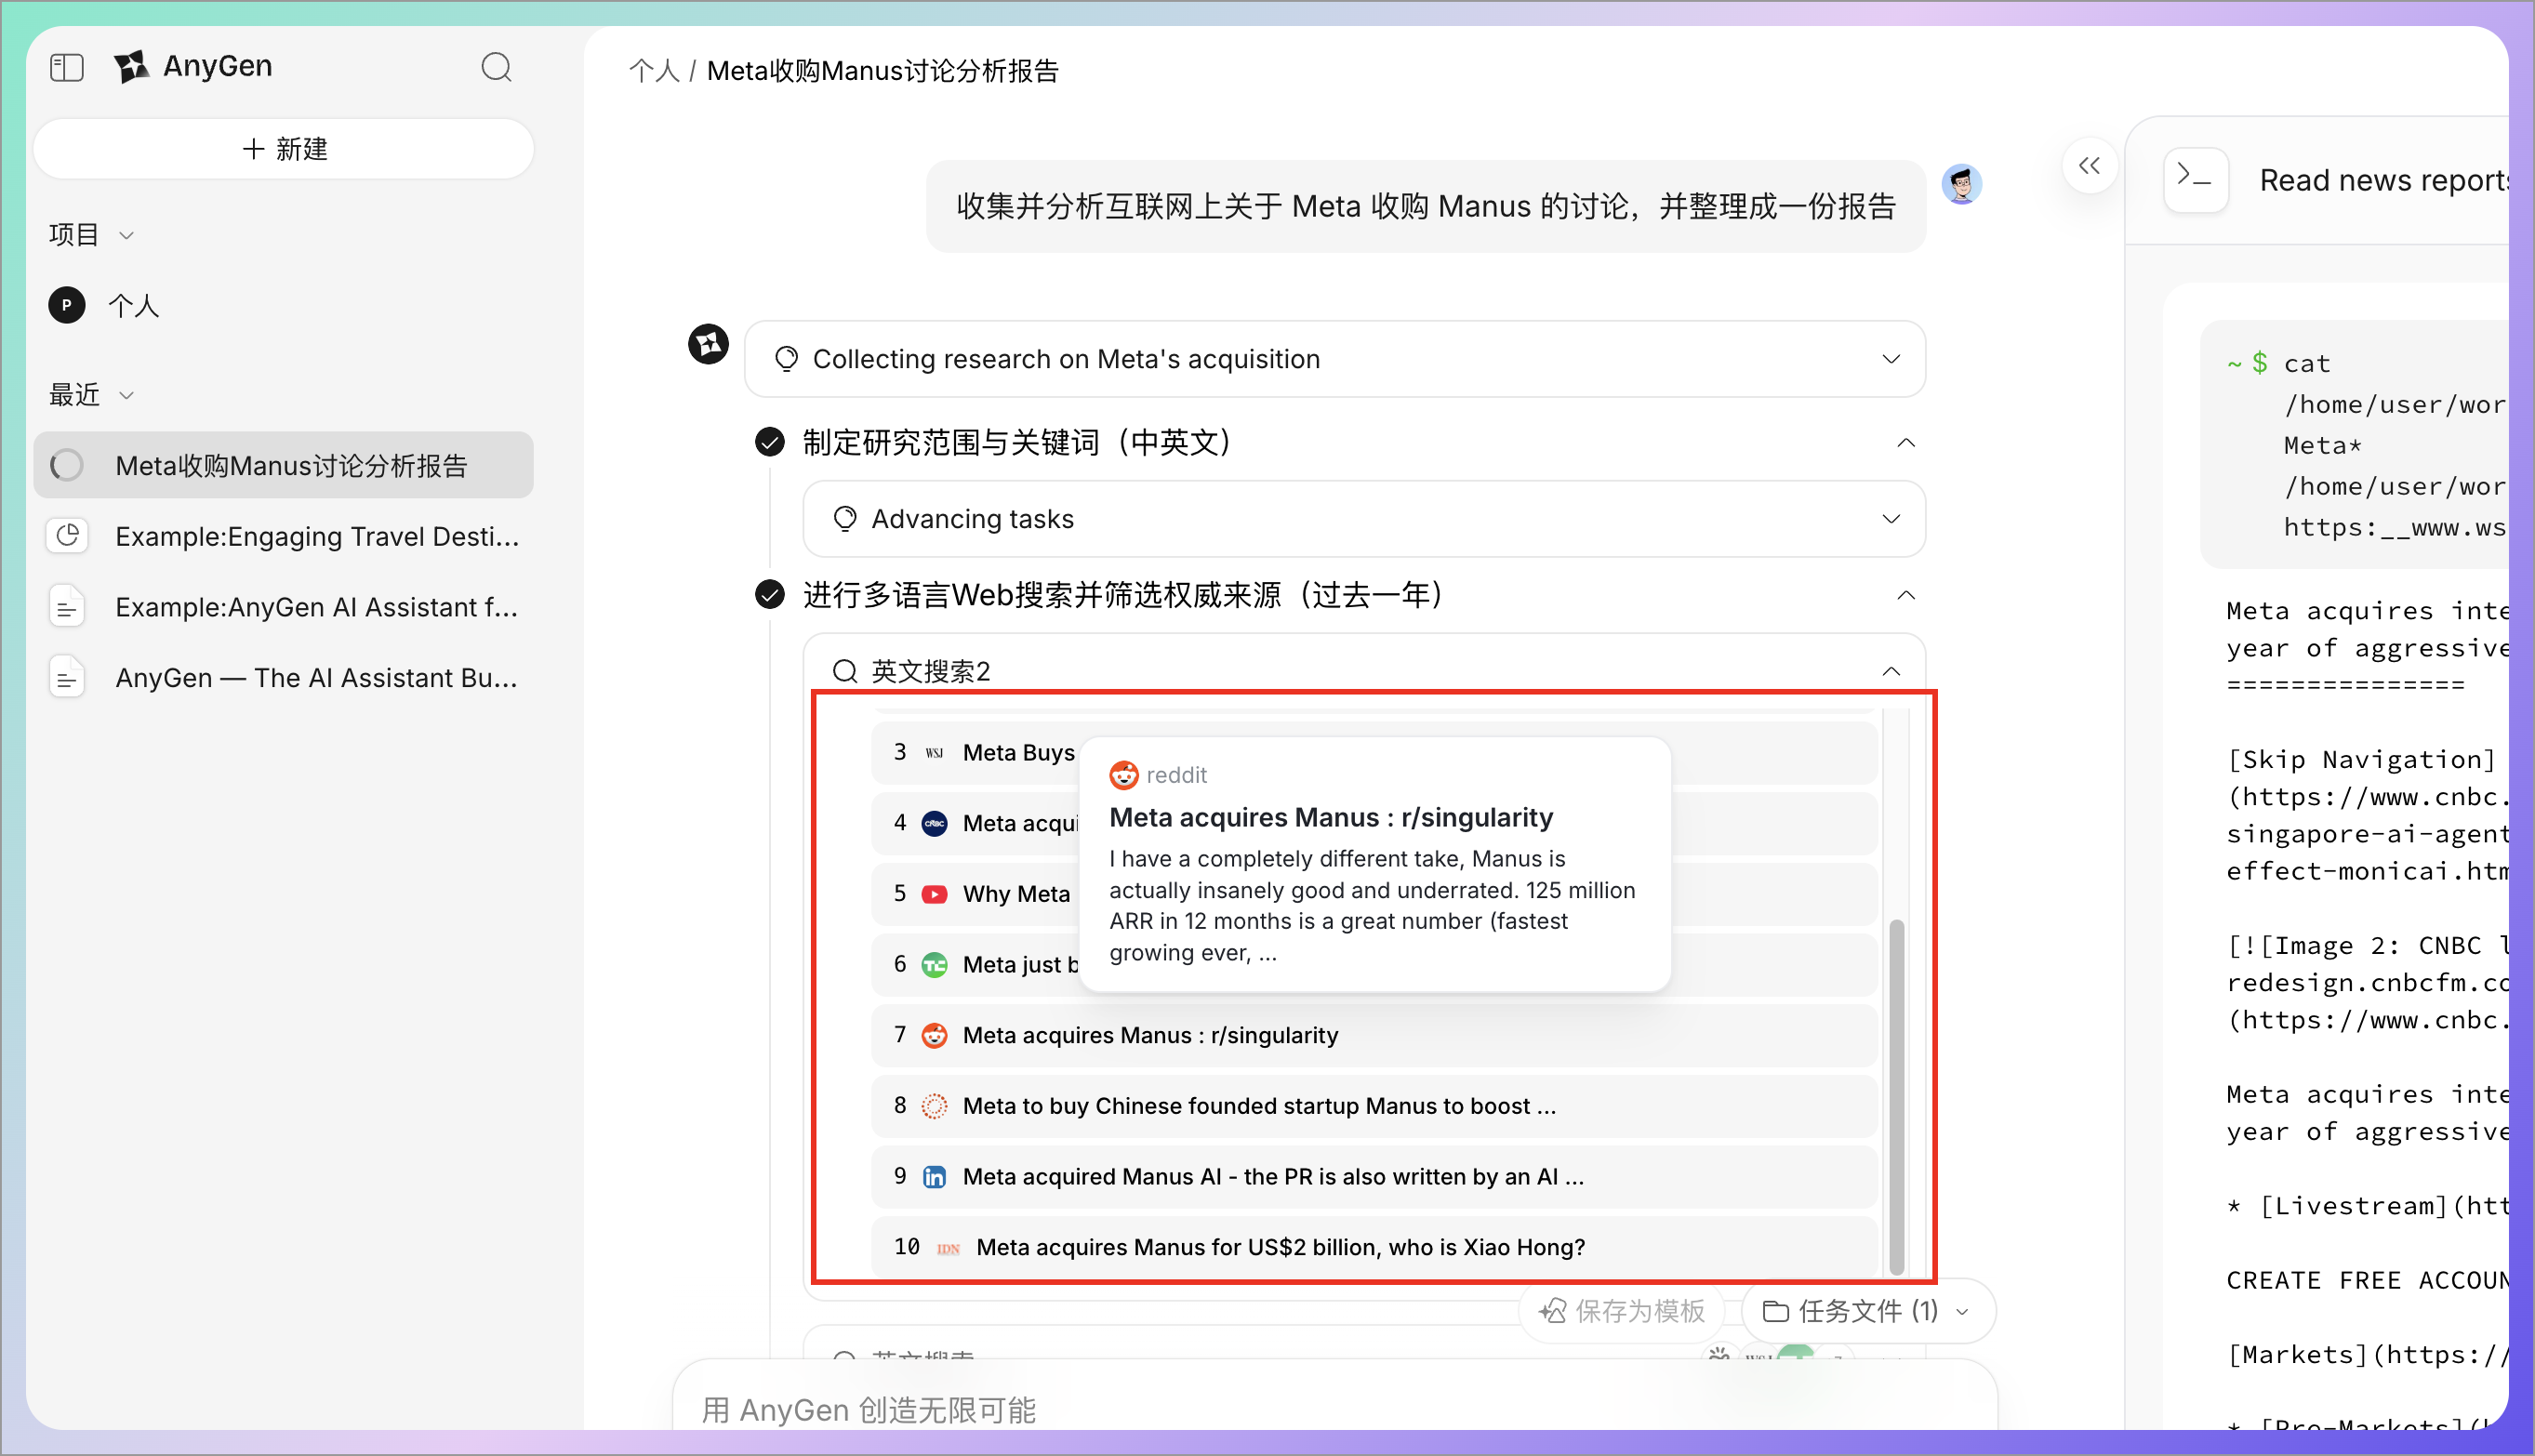This screenshot has width=2535, height=1456.
Task: Open AnyGen — The AI Assistant Bu... entry
Action: click(316, 678)
